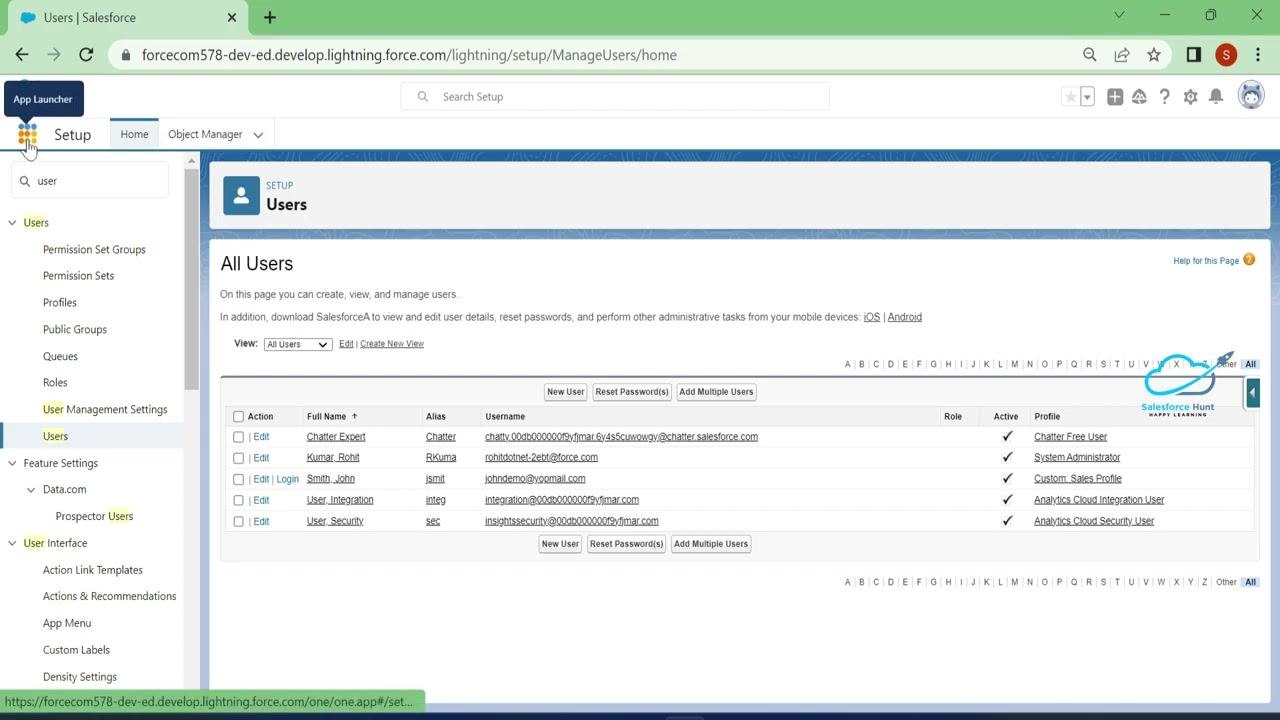
Task: Select the Kumar, Rohit row checkbox
Action: (238, 458)
